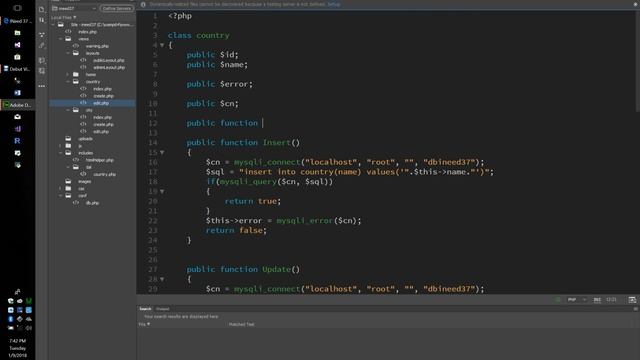Sort results by the File column

click(x=144, y=324)
